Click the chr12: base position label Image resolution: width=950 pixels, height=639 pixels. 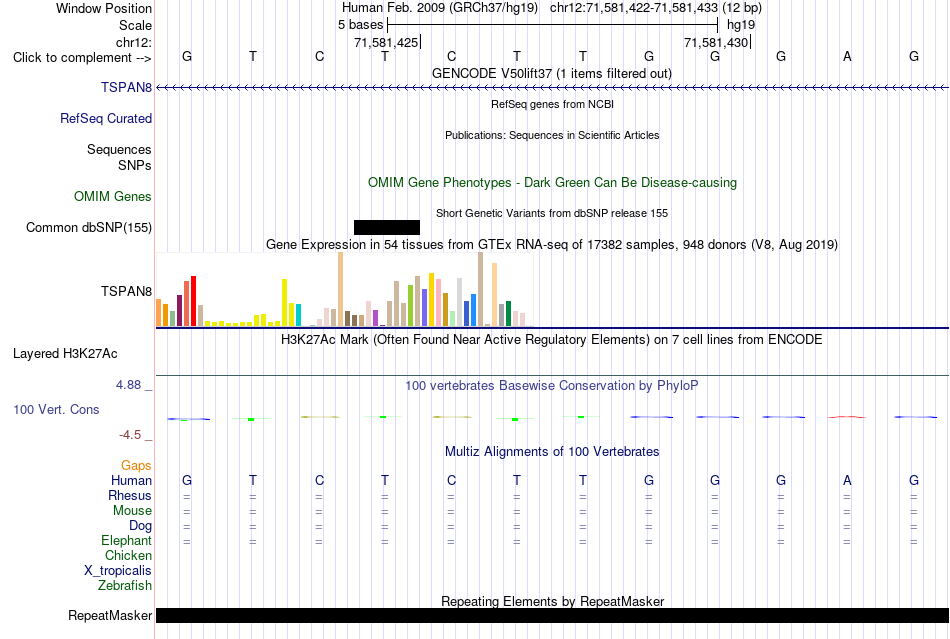tap(133, 42)
